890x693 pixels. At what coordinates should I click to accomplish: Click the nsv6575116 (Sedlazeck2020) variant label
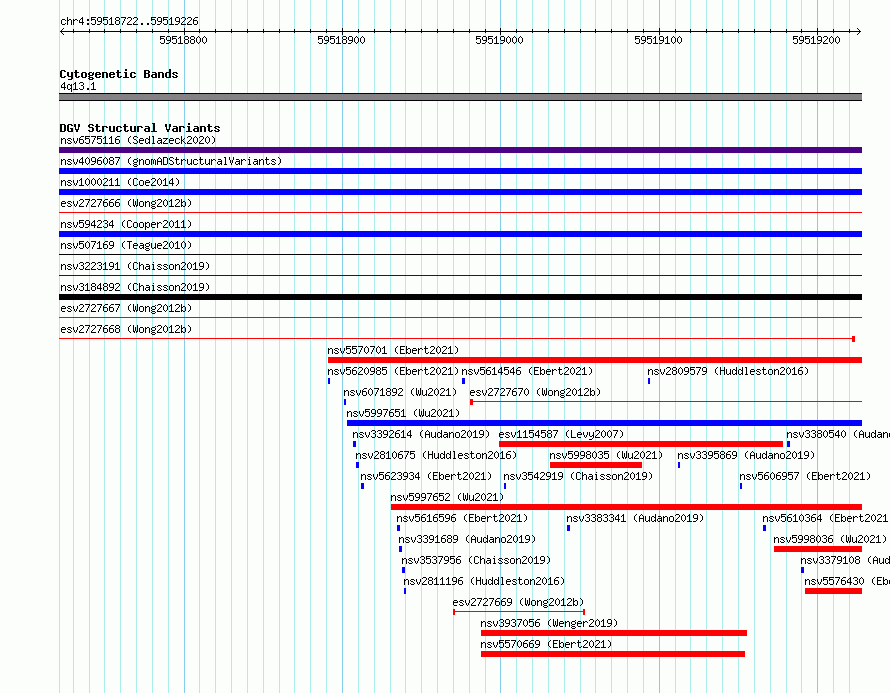(138, 140)
